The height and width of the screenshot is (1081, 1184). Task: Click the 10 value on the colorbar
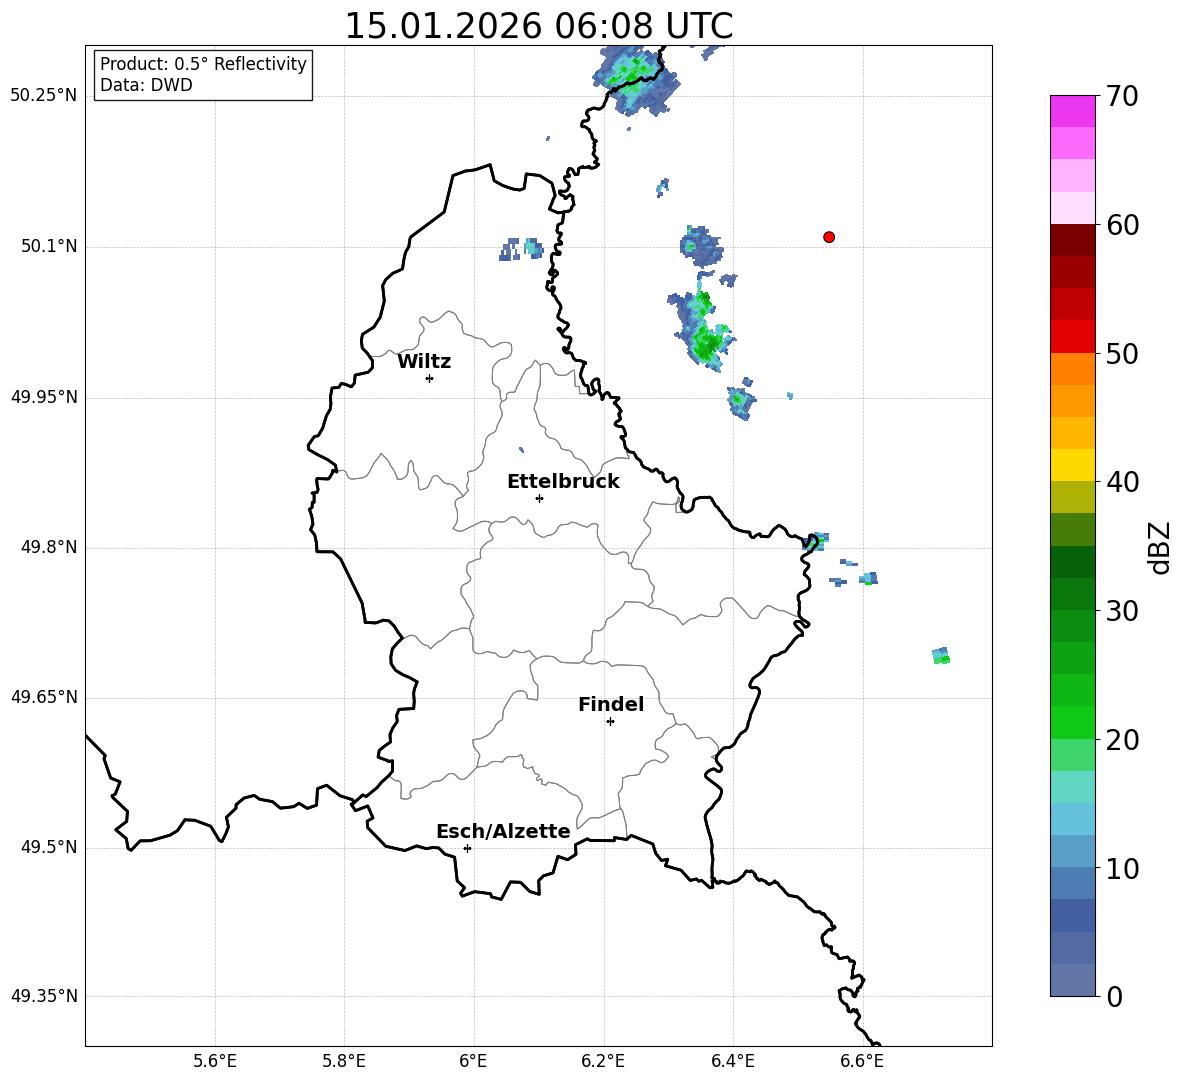1122,868
